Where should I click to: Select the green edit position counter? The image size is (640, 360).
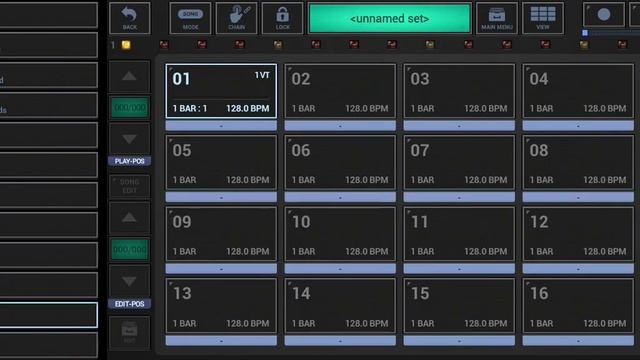point(130,249)
